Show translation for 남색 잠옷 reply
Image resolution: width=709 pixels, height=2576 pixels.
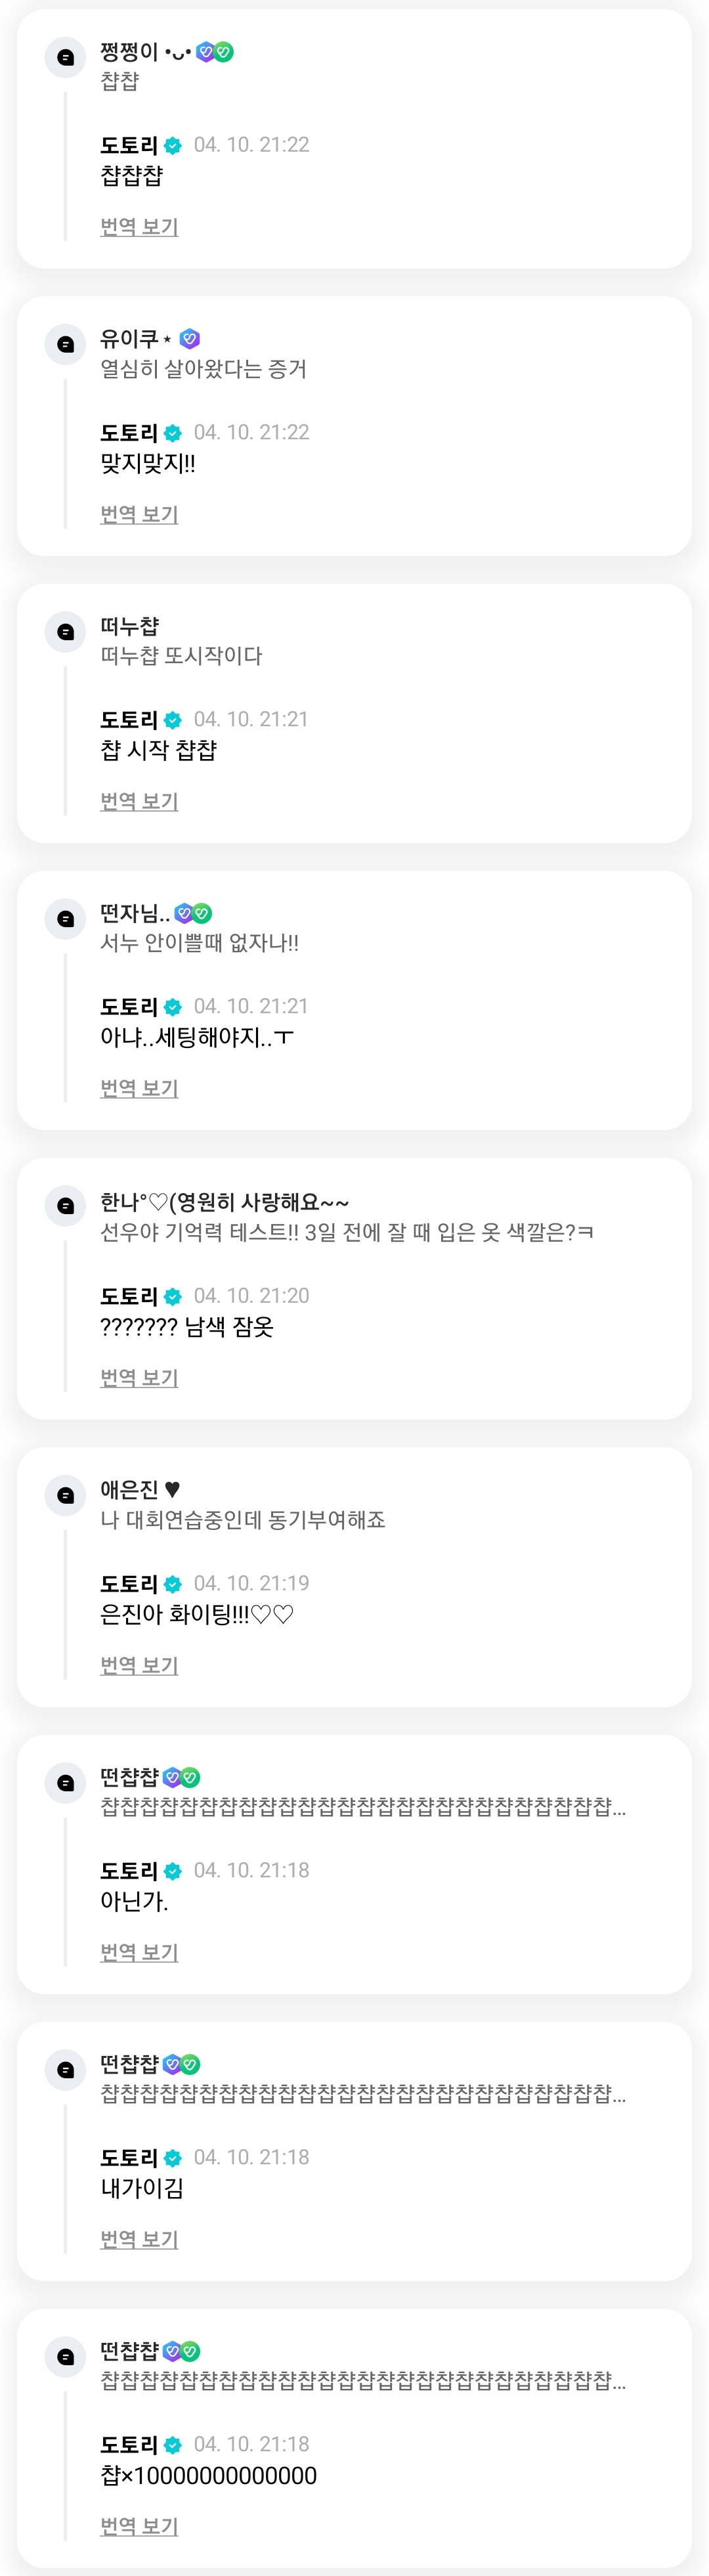pos(139,1377)
